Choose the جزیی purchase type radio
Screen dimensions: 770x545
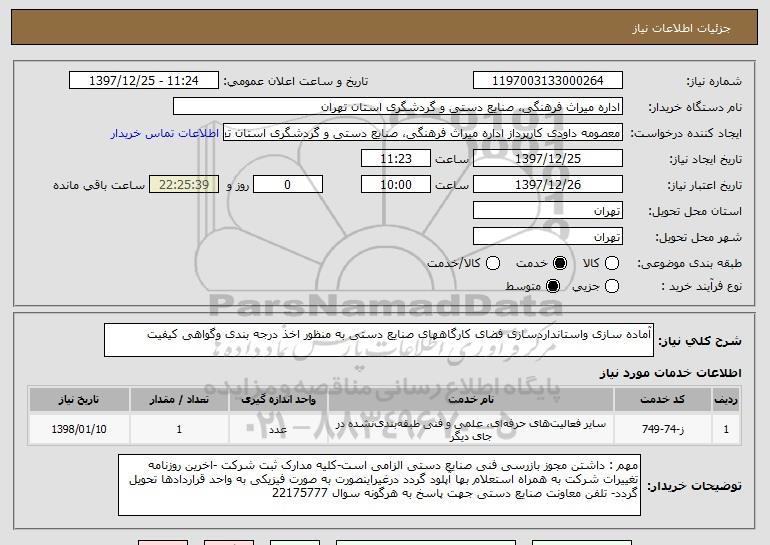[x=612, y=286]
